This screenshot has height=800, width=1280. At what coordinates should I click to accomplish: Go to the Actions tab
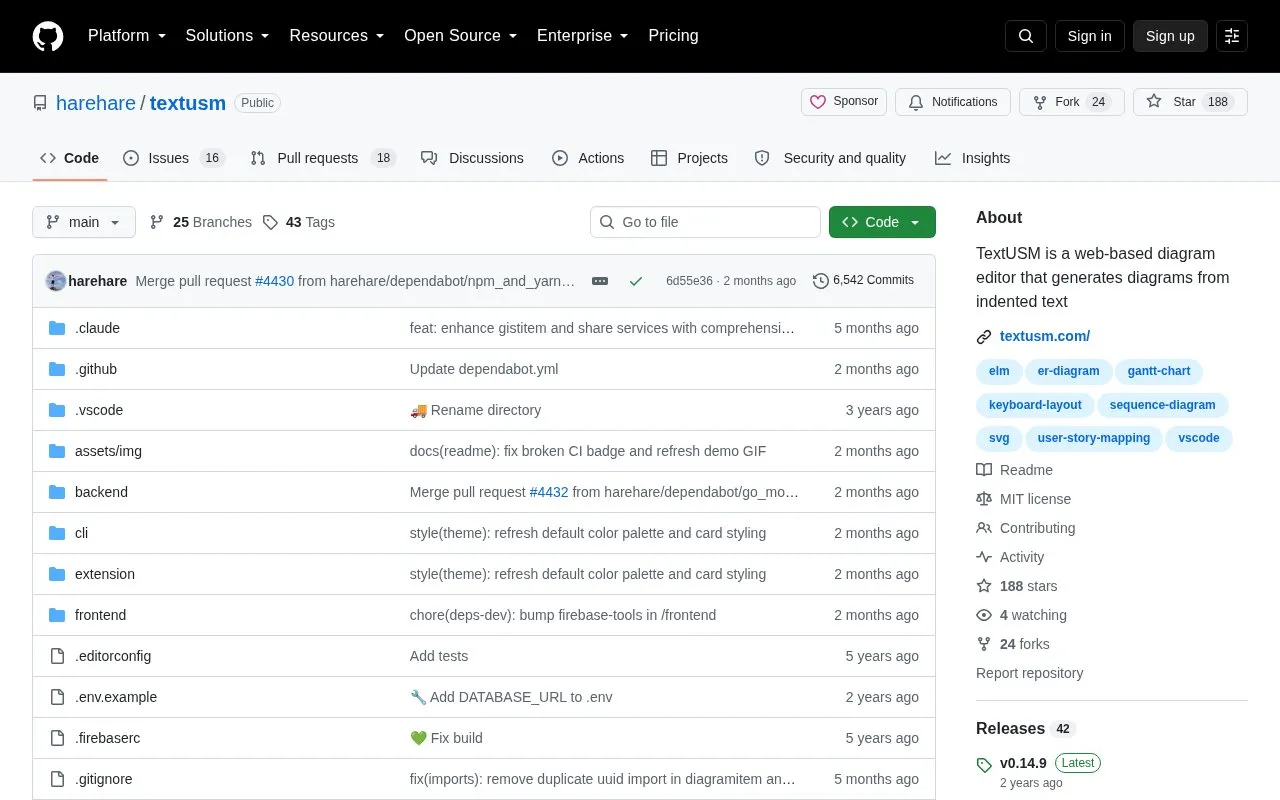[588, 158]
